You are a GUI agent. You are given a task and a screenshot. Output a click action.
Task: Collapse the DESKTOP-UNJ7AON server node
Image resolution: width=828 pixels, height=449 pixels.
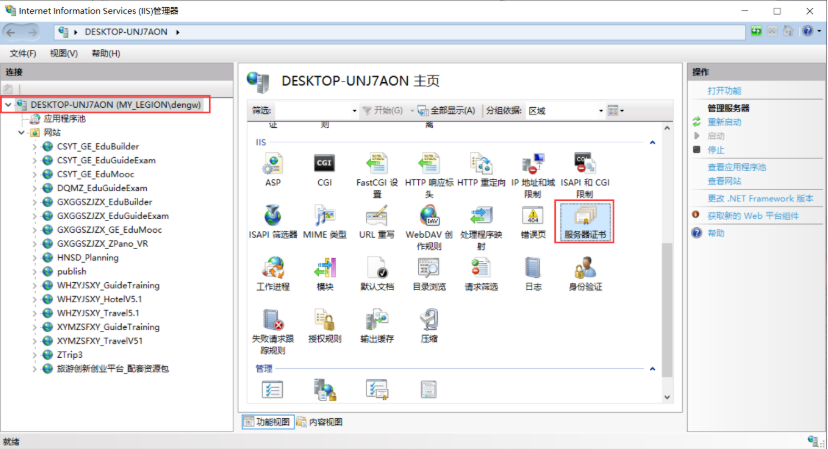8,105
